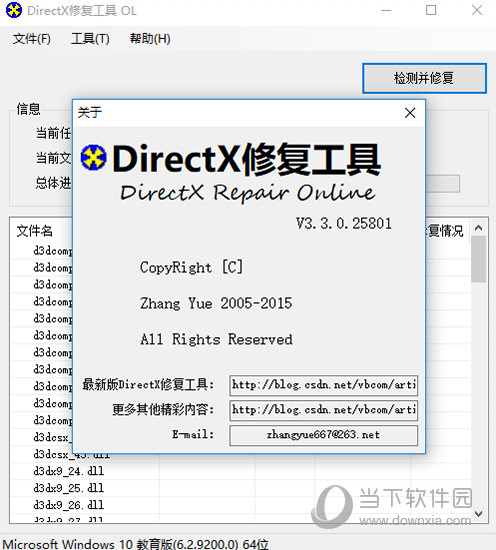Click the 文件名 column header

click(34, 231)
